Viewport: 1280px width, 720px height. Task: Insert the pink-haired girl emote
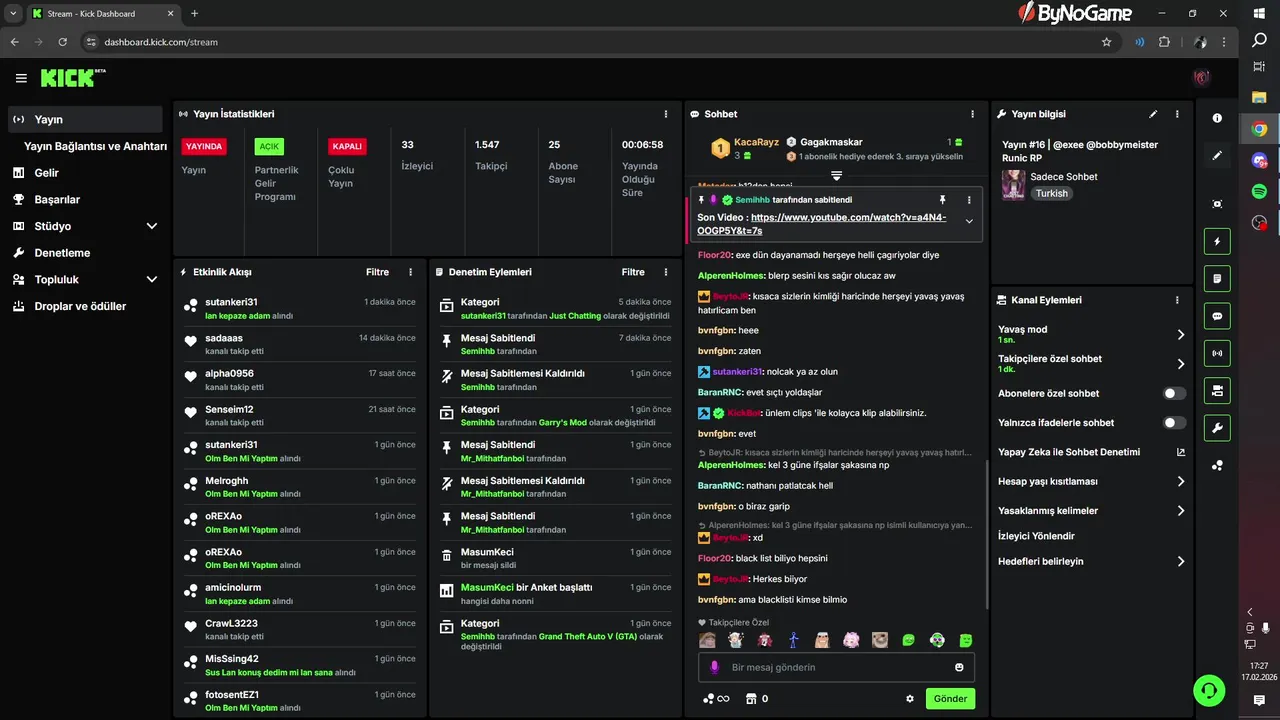click(851, 640)
